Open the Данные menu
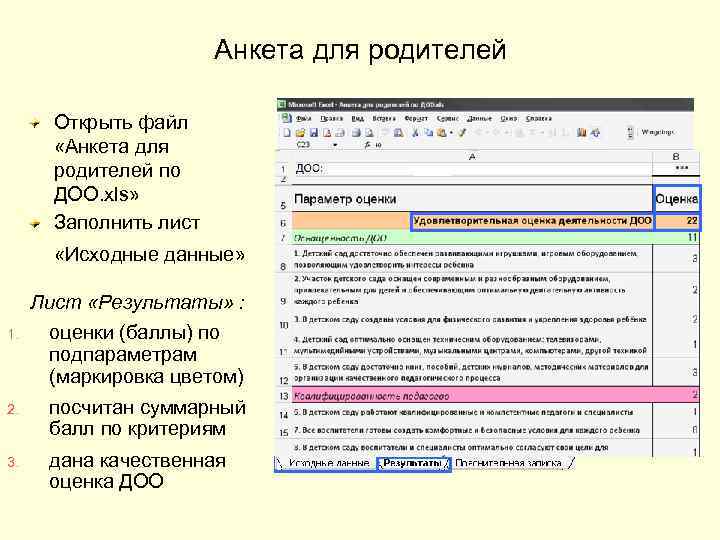Viewport: 720px width, 540px height. 479,118
